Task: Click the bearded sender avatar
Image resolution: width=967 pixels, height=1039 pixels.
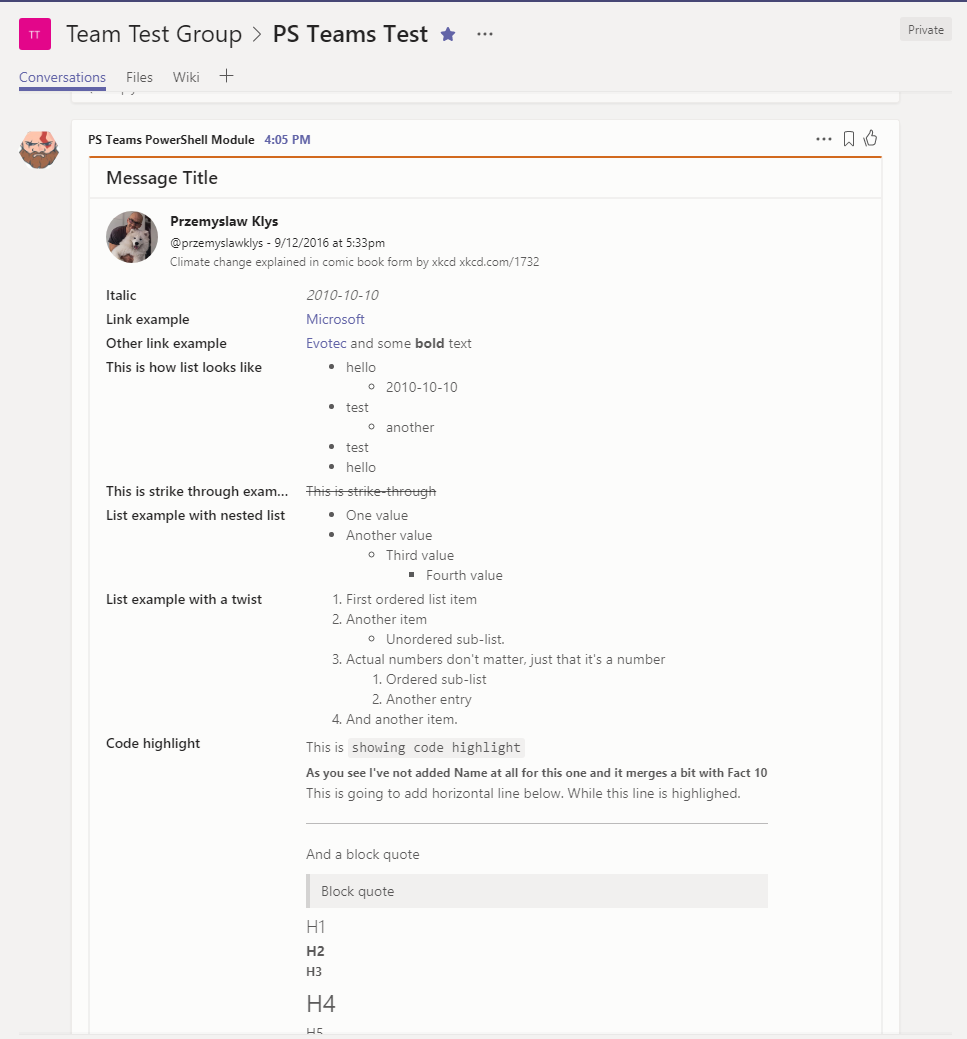Action: pos(39,149)
